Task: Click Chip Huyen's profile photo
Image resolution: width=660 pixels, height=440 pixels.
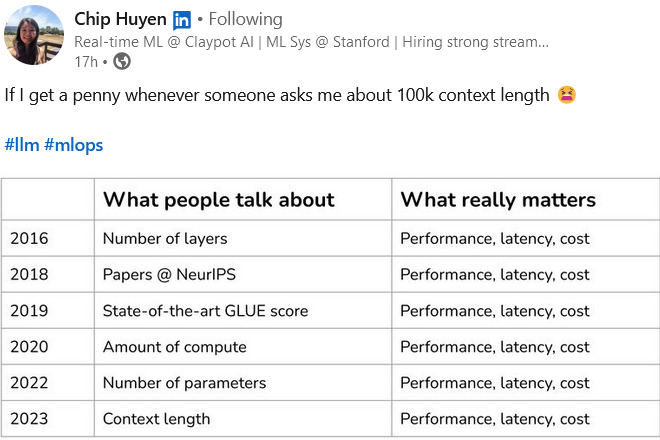Action: pyautogui.click(x=35, y=36)
